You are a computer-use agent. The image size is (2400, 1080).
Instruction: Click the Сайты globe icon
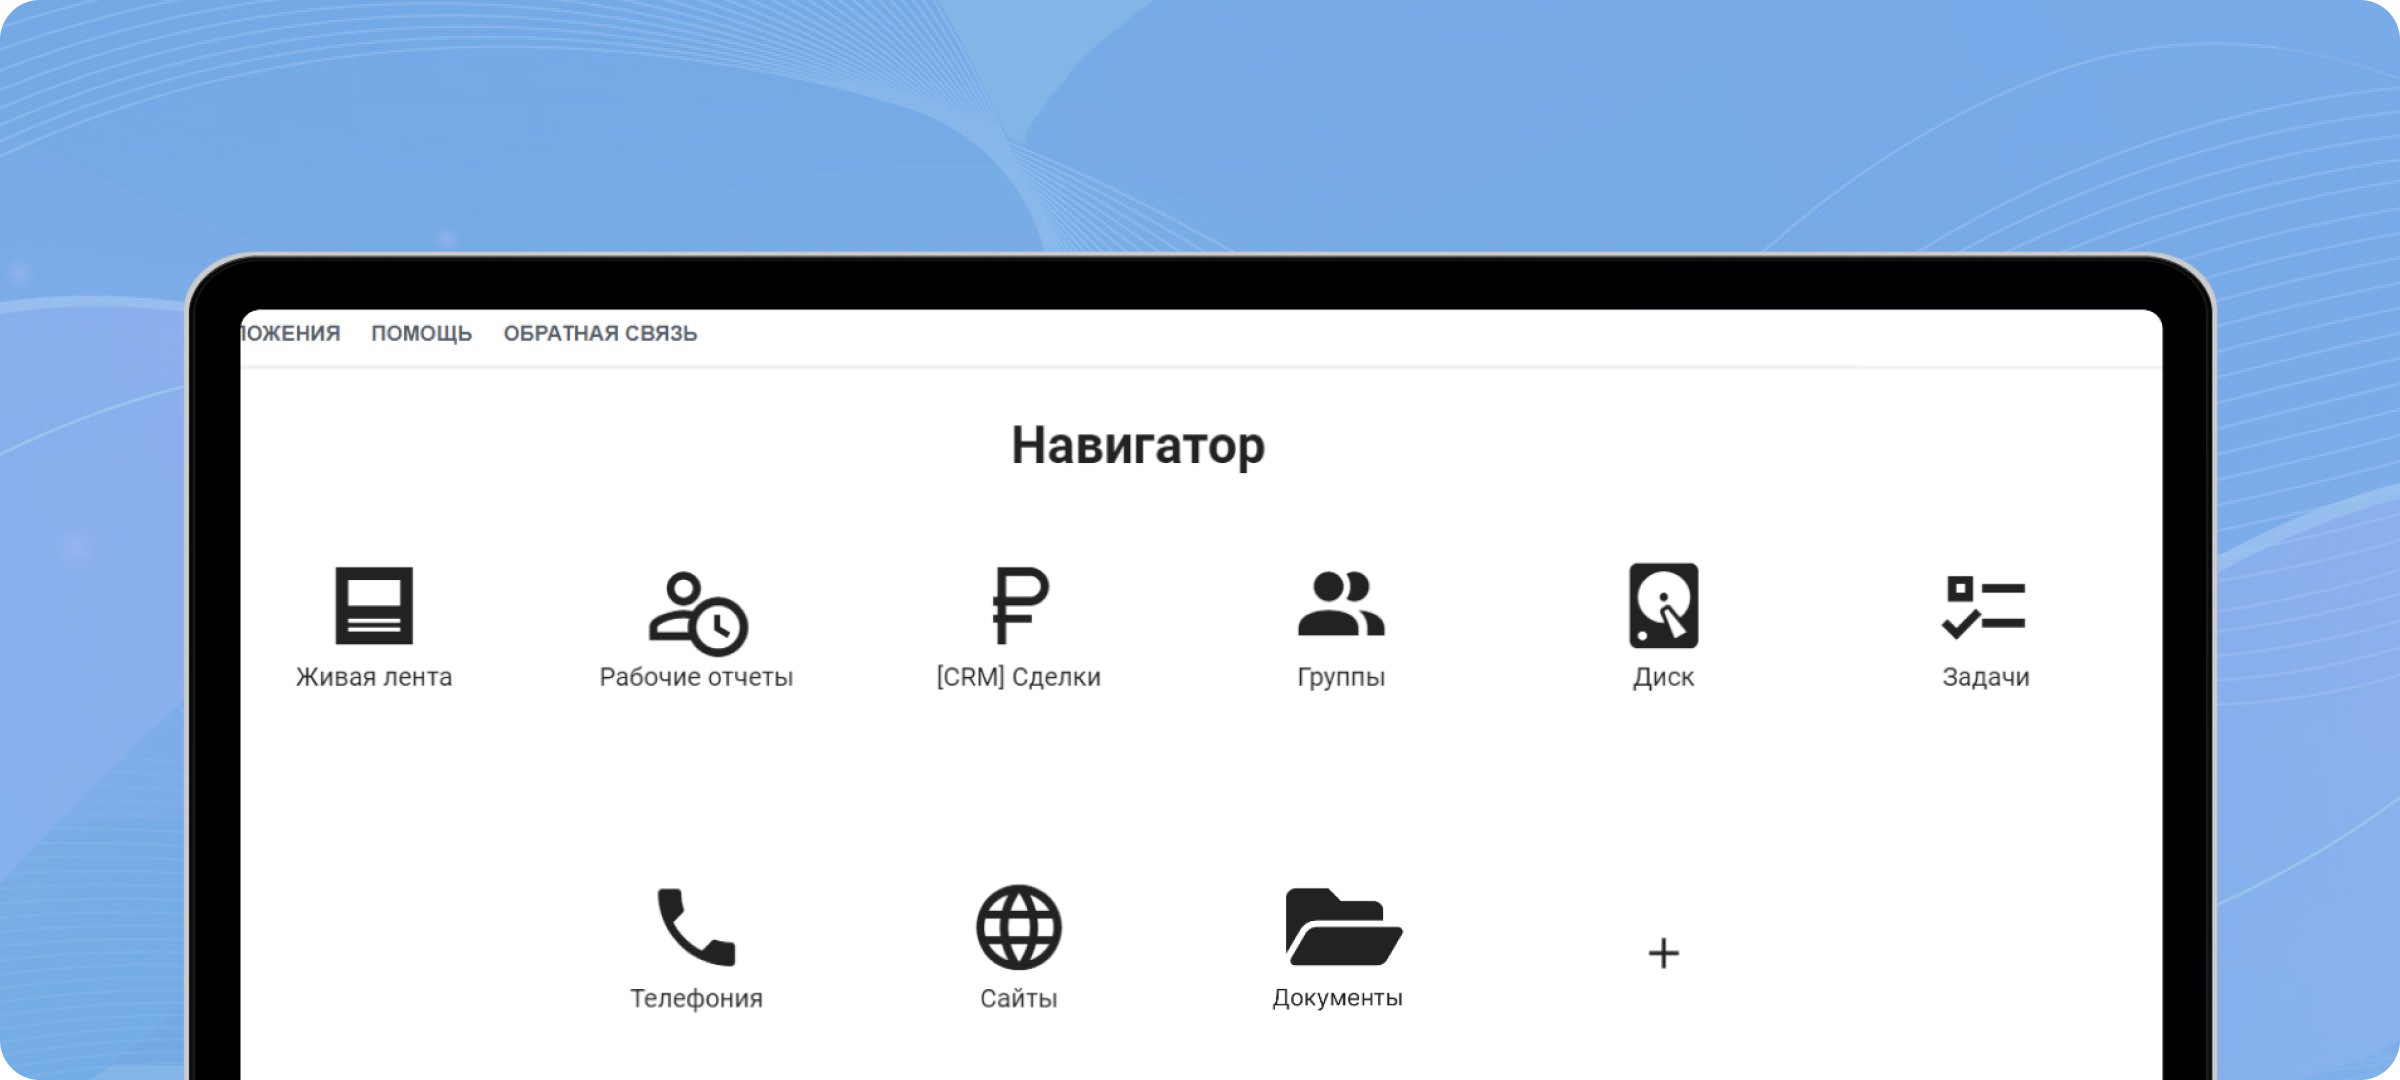pos(1018,927)
